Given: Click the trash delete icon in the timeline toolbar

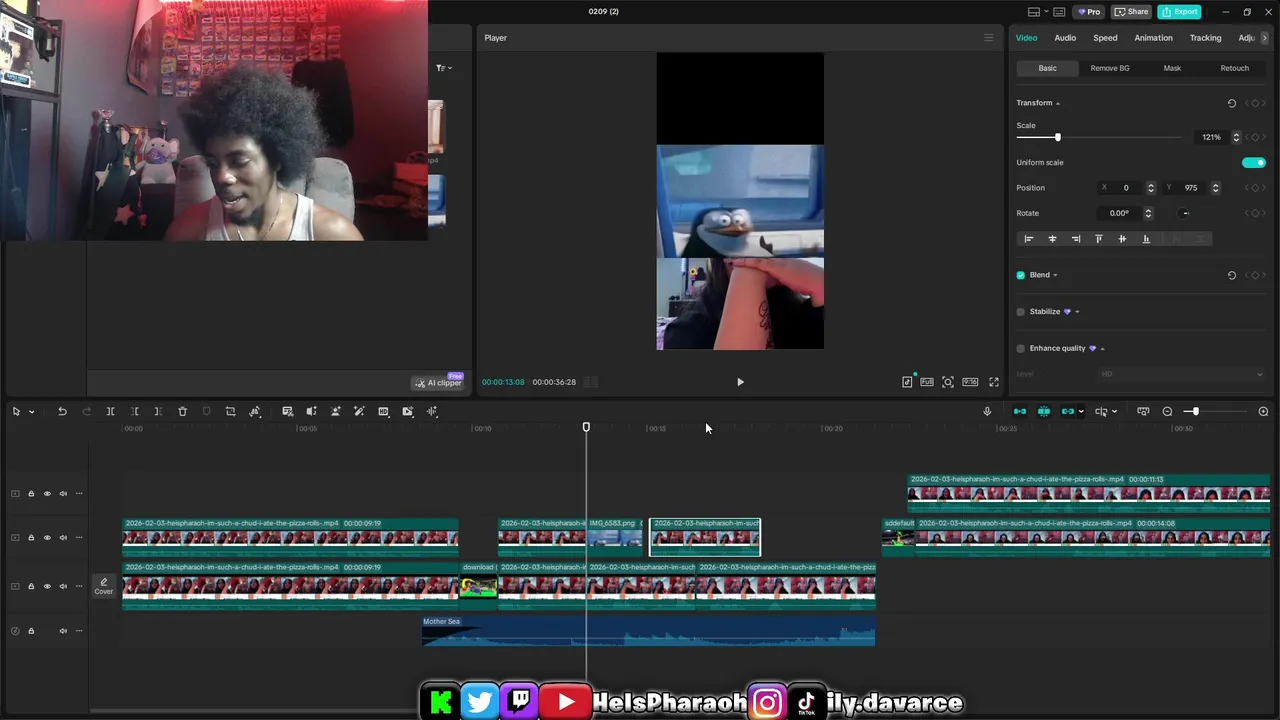Looking at the screenshot, I should pos(182,411).
